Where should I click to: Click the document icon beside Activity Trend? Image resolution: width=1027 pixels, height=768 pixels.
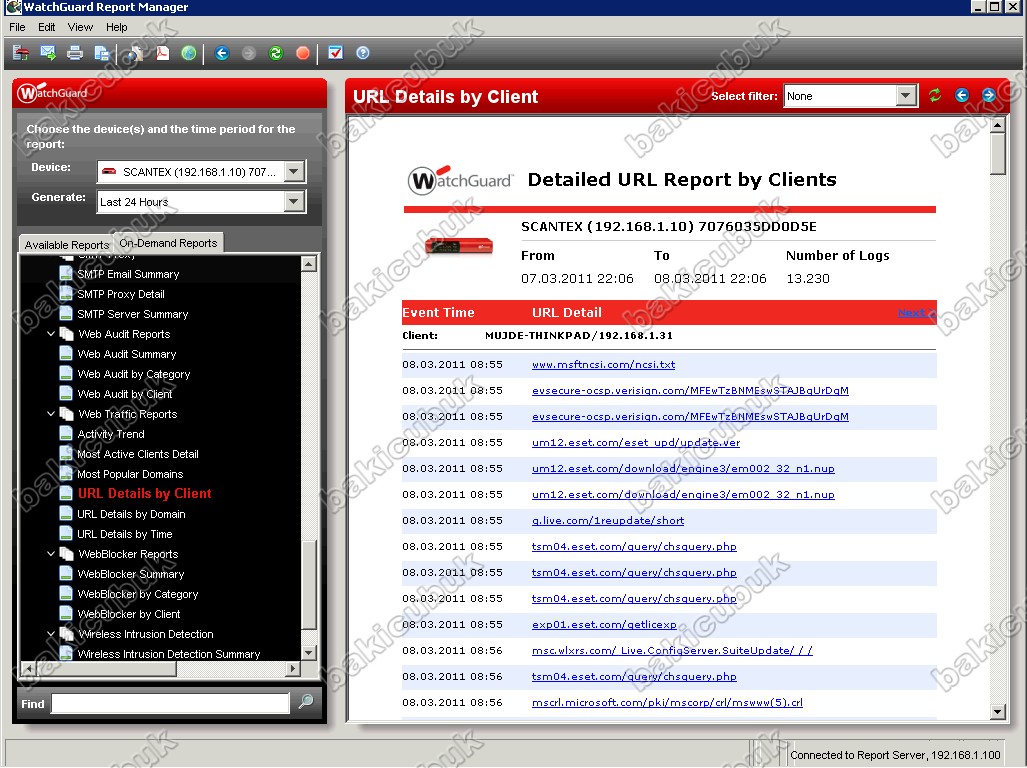[65, 433]
